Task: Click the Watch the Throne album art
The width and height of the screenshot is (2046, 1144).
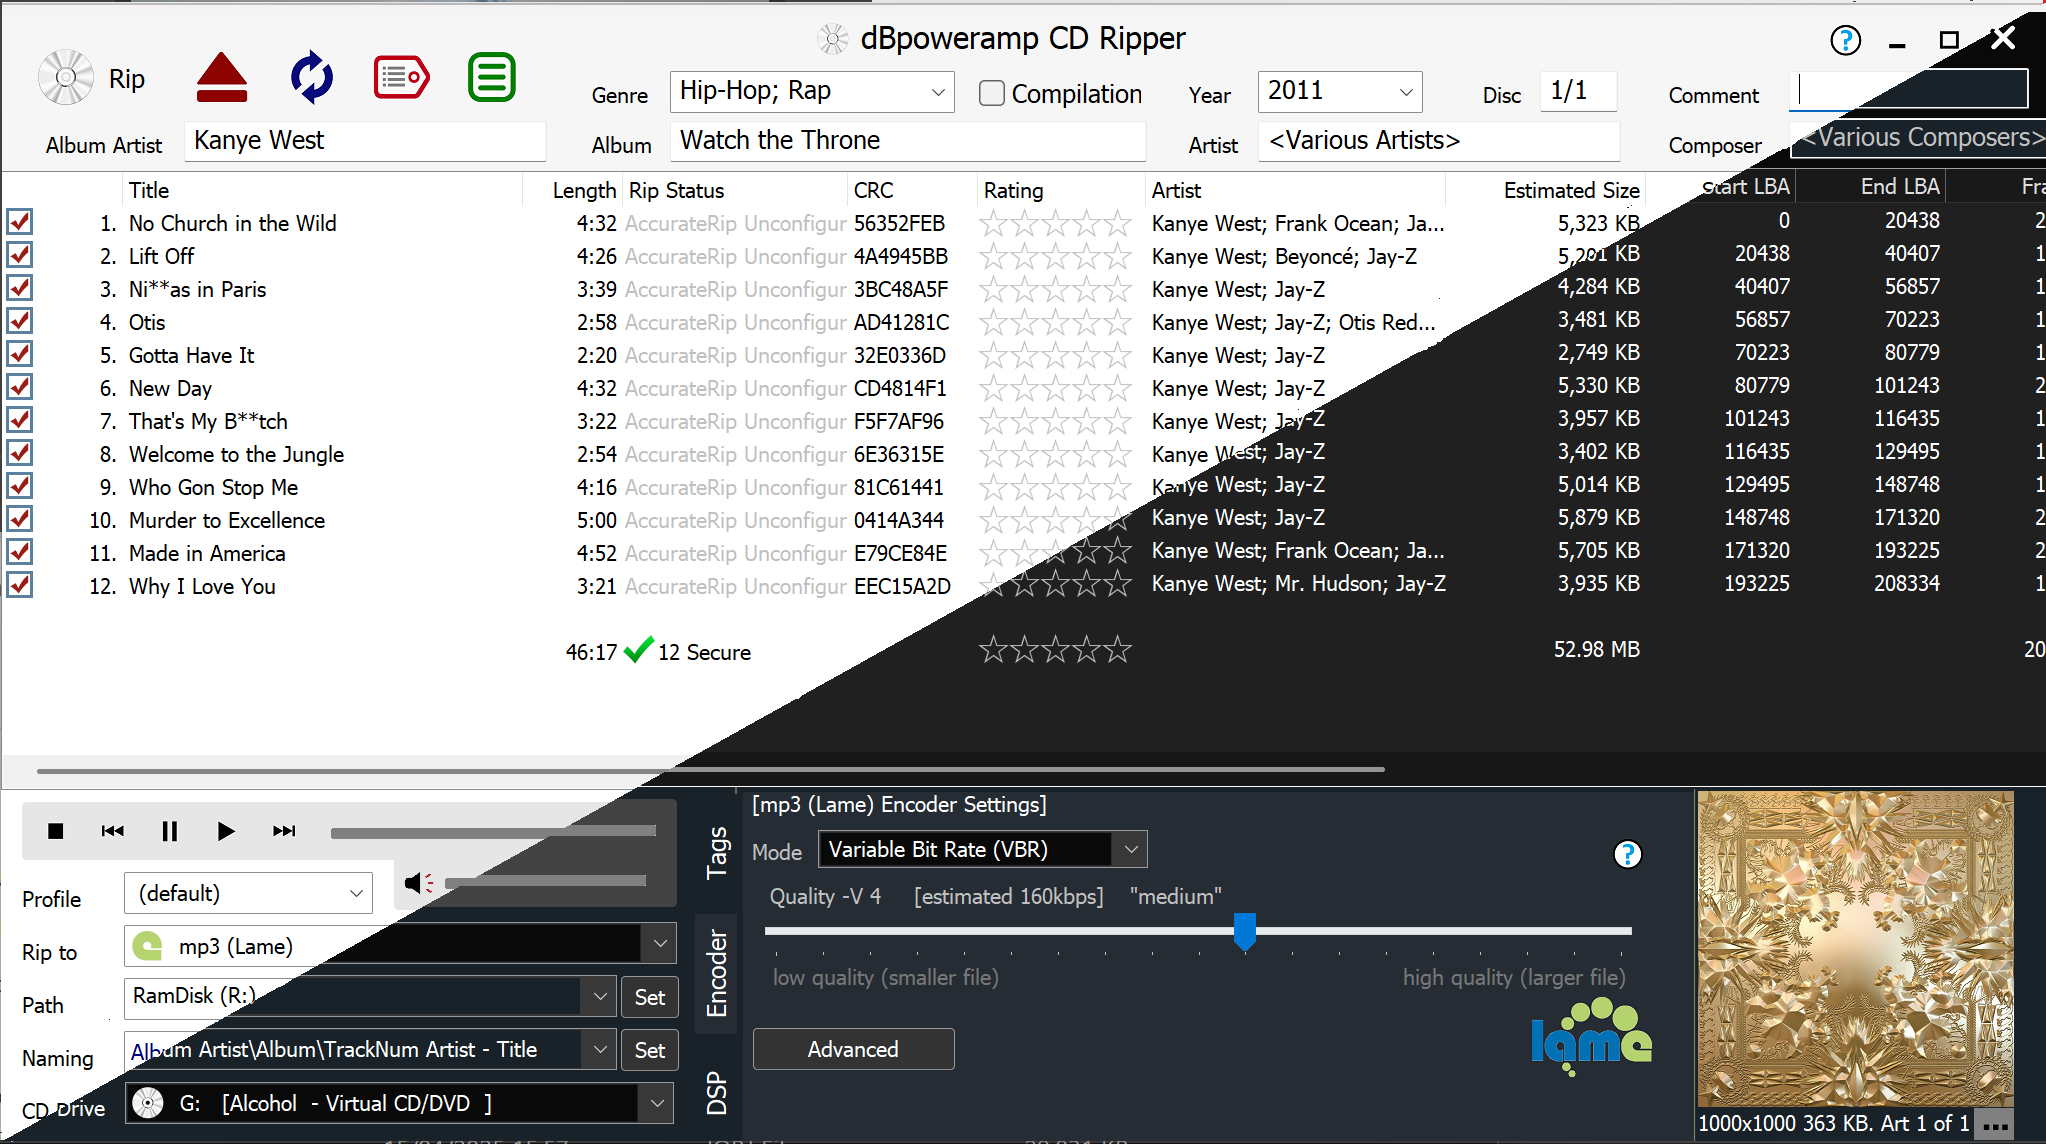Action: [1855, 948]
